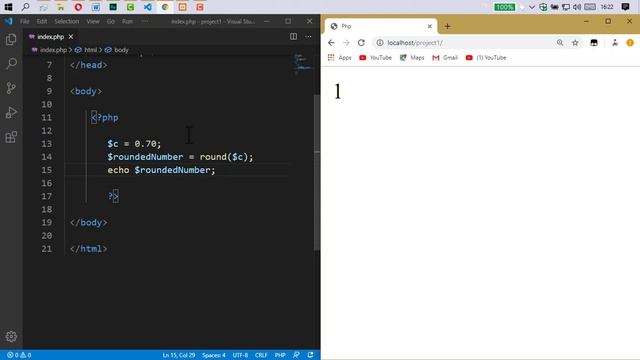Open Apps from bookmarks bar
640x360 pixels.
coord(340,58)
